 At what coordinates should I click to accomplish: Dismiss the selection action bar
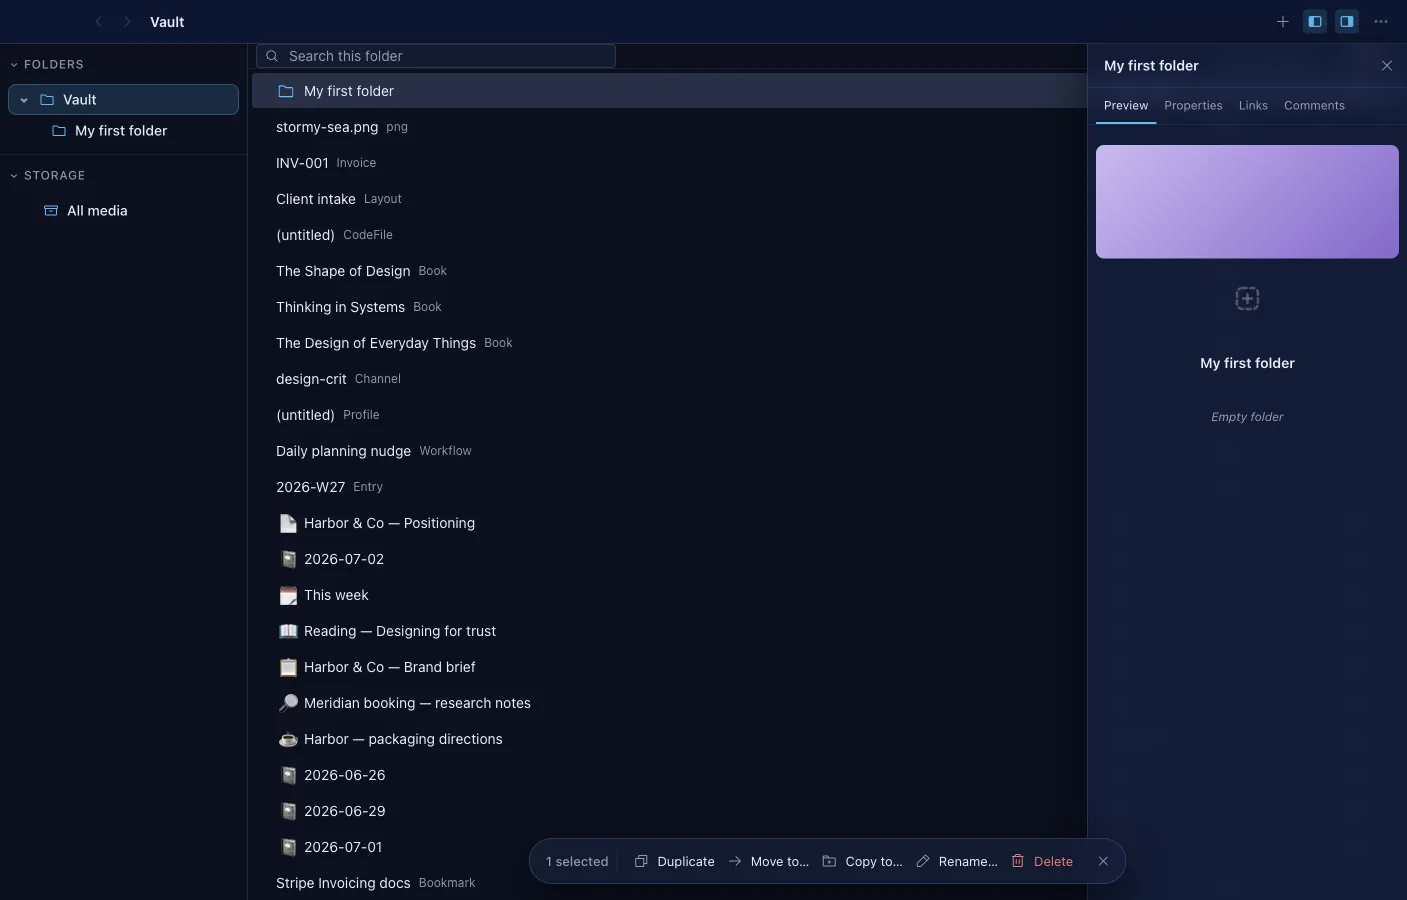point(1103,861)
